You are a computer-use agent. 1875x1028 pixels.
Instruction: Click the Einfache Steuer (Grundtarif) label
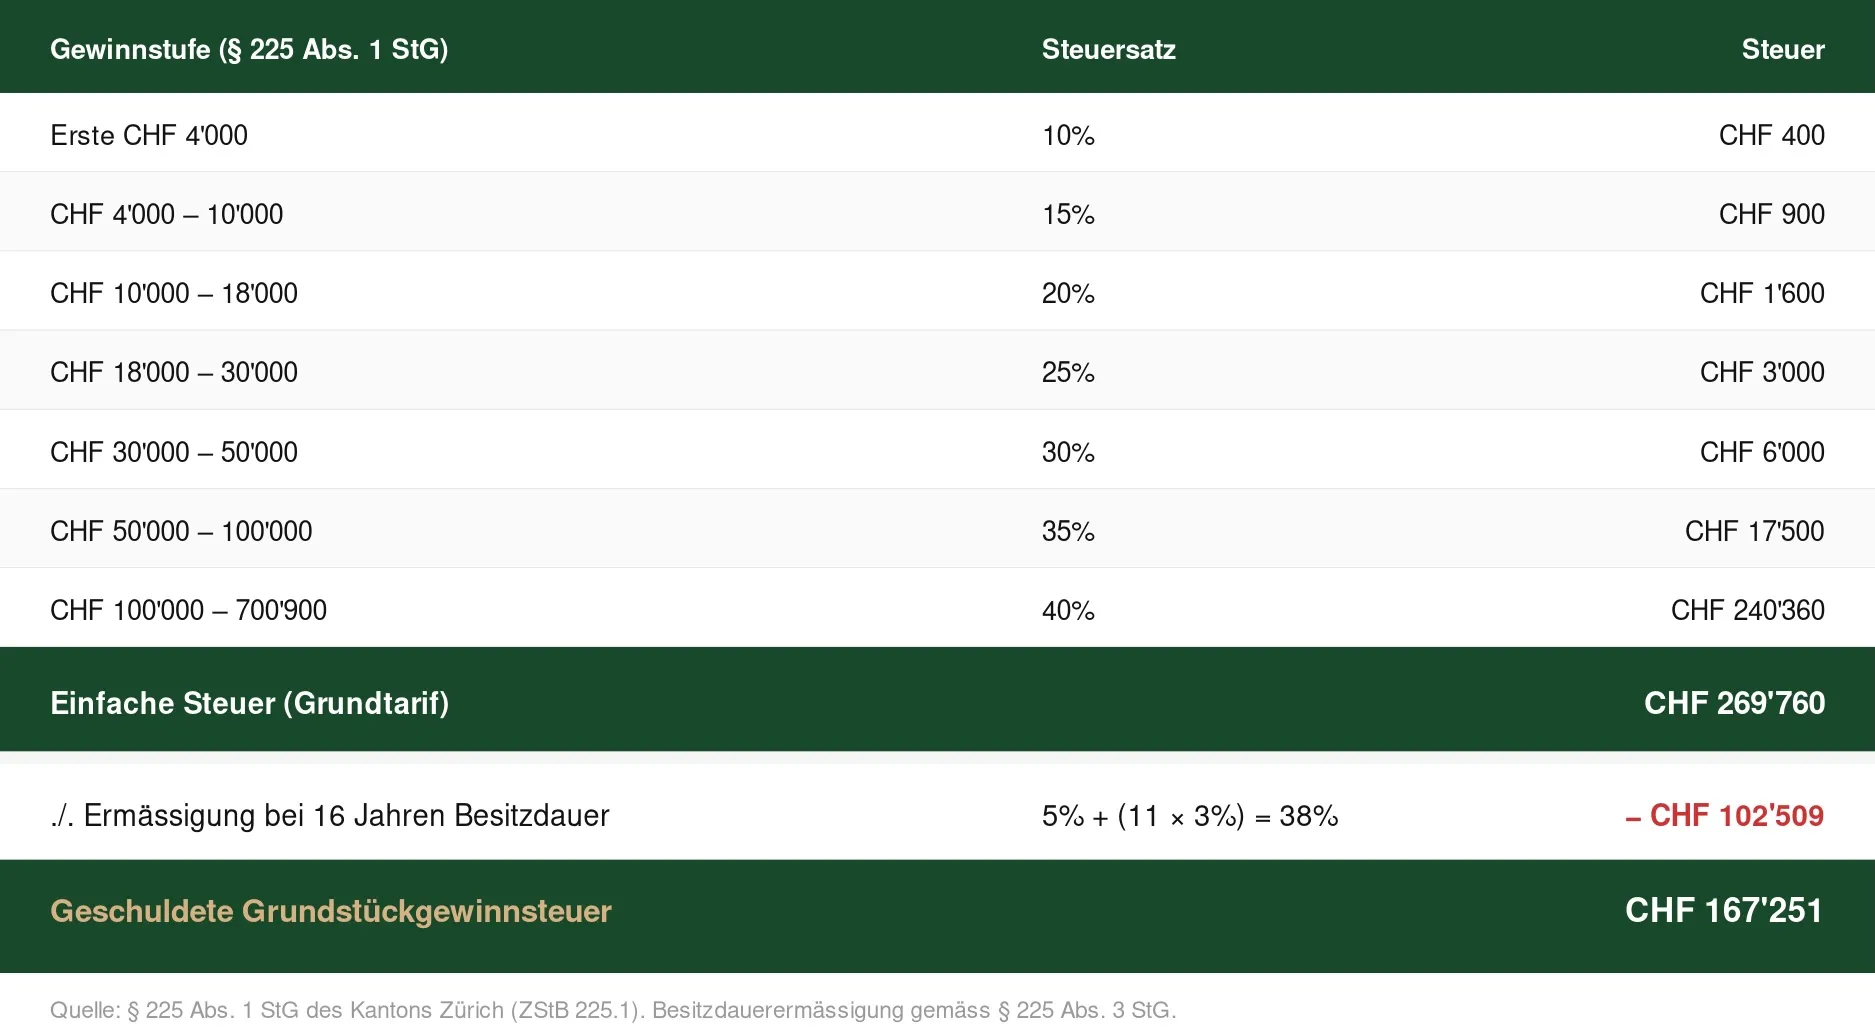[249, 703]
